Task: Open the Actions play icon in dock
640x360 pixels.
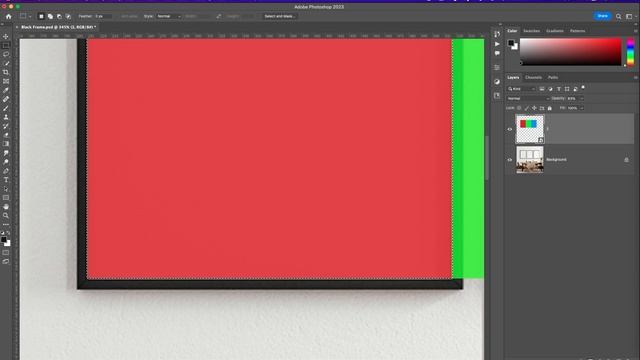Action: [497, 44]
